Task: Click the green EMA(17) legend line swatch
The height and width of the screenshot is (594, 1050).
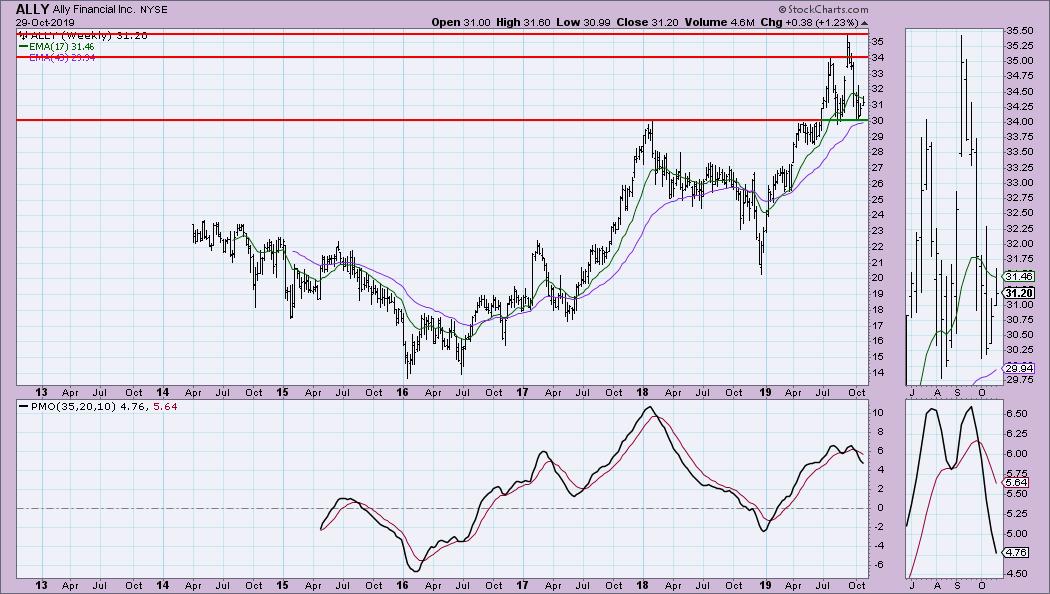Action: (23, 47)
